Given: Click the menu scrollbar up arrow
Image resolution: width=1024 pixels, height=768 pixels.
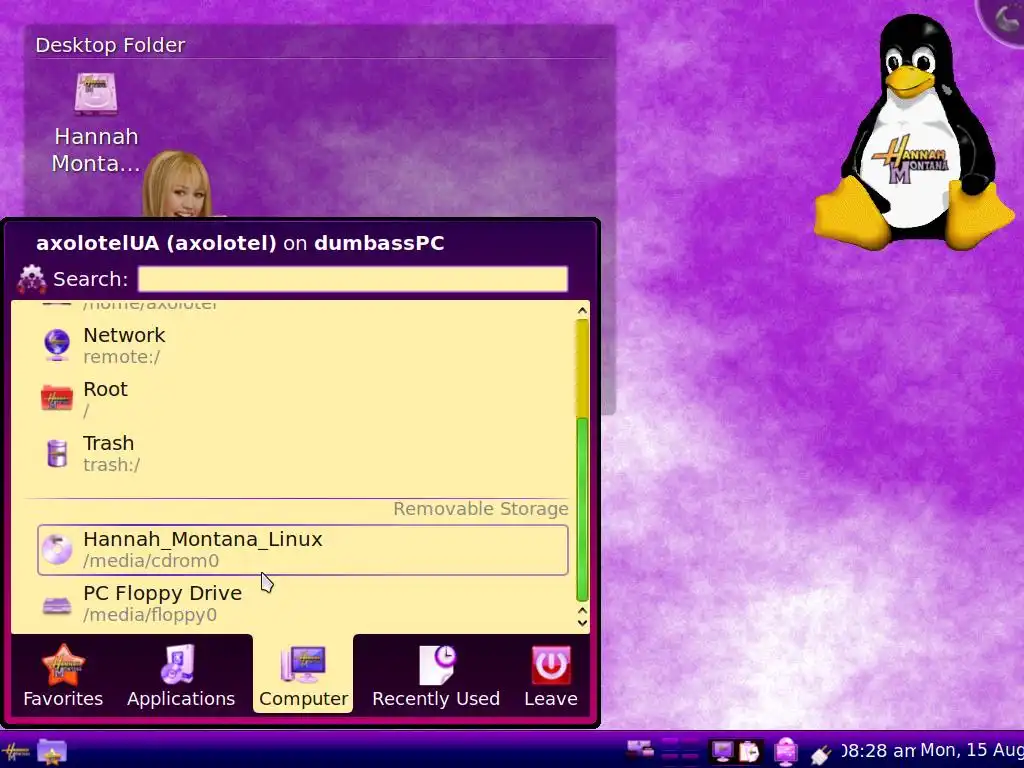Looking at the screenshot, I should click(583, 311).
